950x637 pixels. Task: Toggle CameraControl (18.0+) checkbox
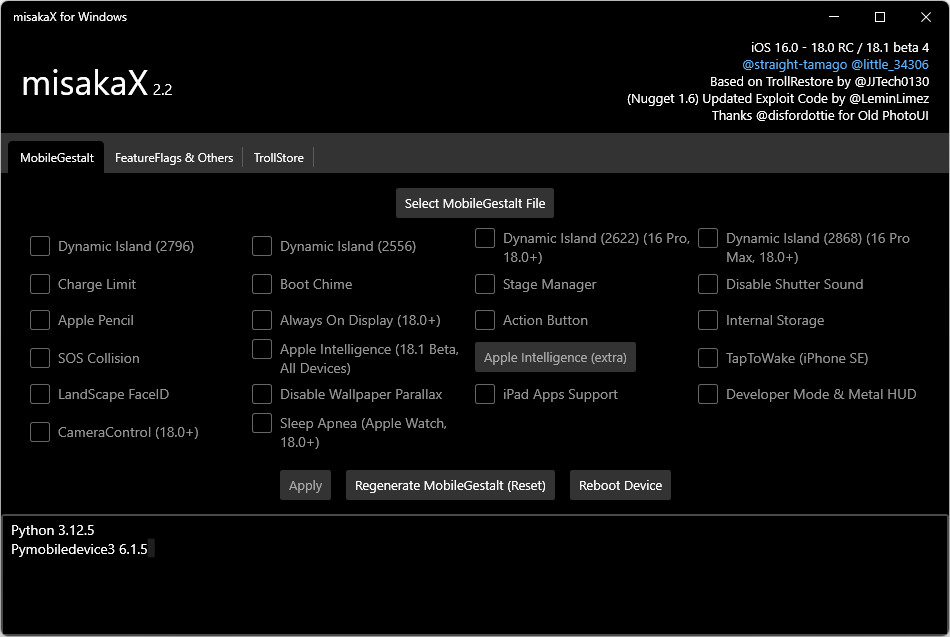(40, 432)
